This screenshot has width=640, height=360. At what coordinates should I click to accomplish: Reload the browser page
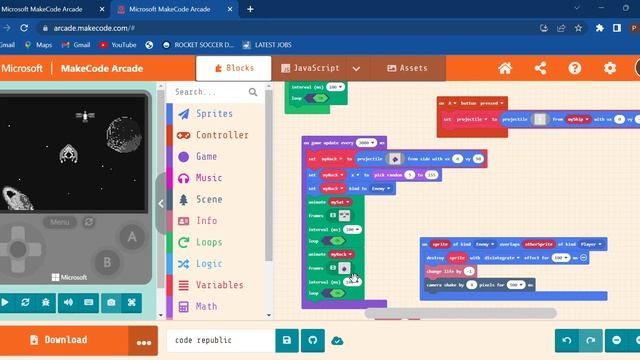pyautogui.click(x=24, y=28)
